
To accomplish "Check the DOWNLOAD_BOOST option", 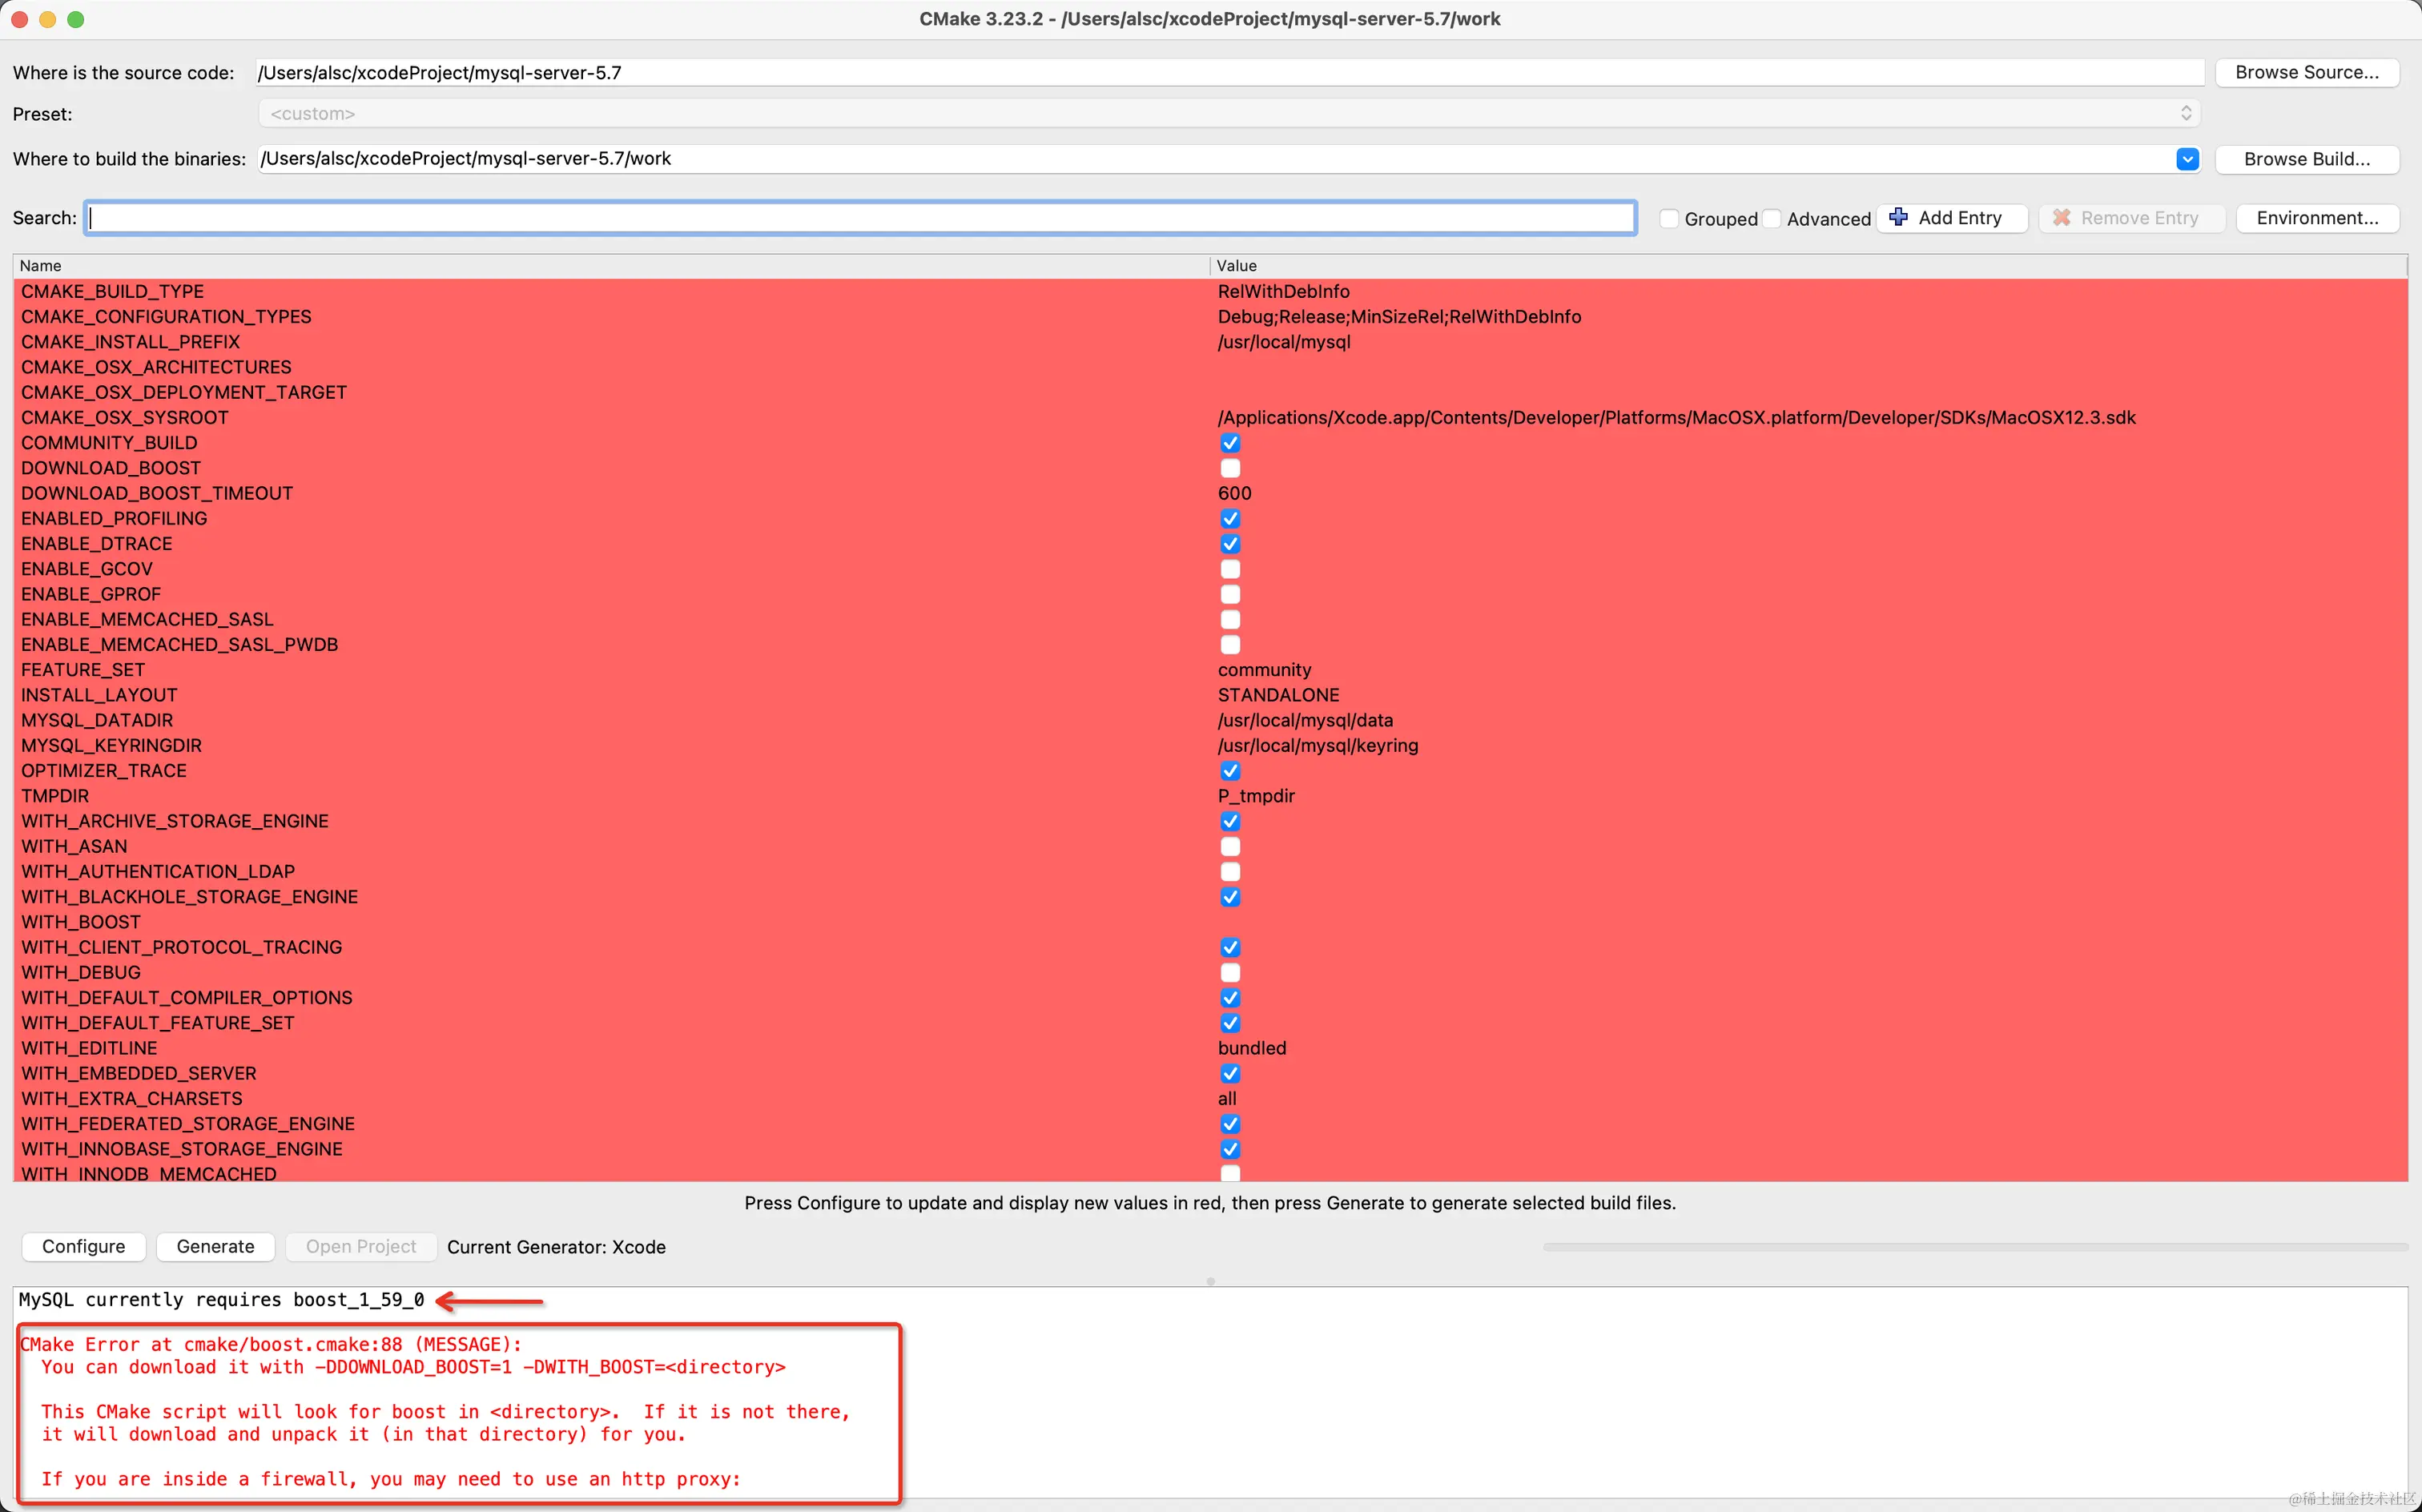I will click(x=1230, y=468).
